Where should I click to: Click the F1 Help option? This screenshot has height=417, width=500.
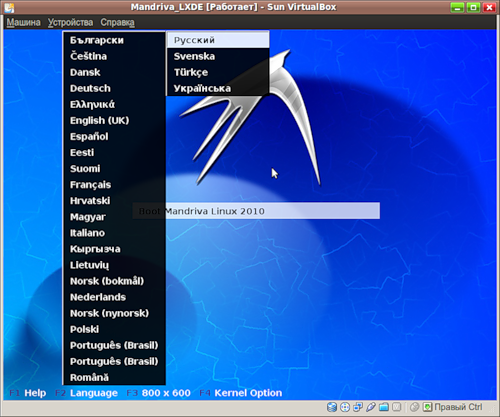coord(28,393)
